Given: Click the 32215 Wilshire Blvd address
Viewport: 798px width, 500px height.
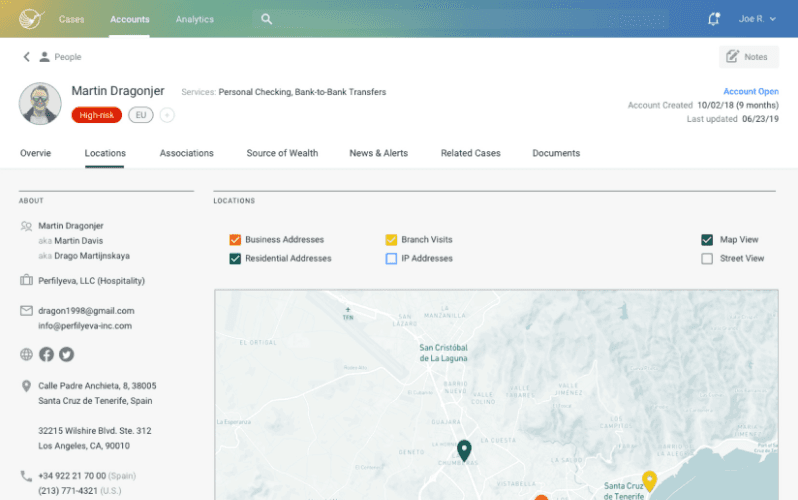Looking at the screenshot, I should 95,438.
